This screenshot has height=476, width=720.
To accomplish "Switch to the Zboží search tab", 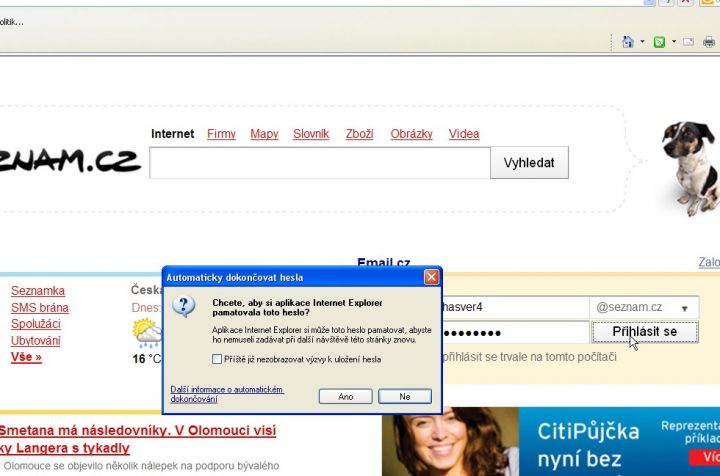I will click(360, 134).
